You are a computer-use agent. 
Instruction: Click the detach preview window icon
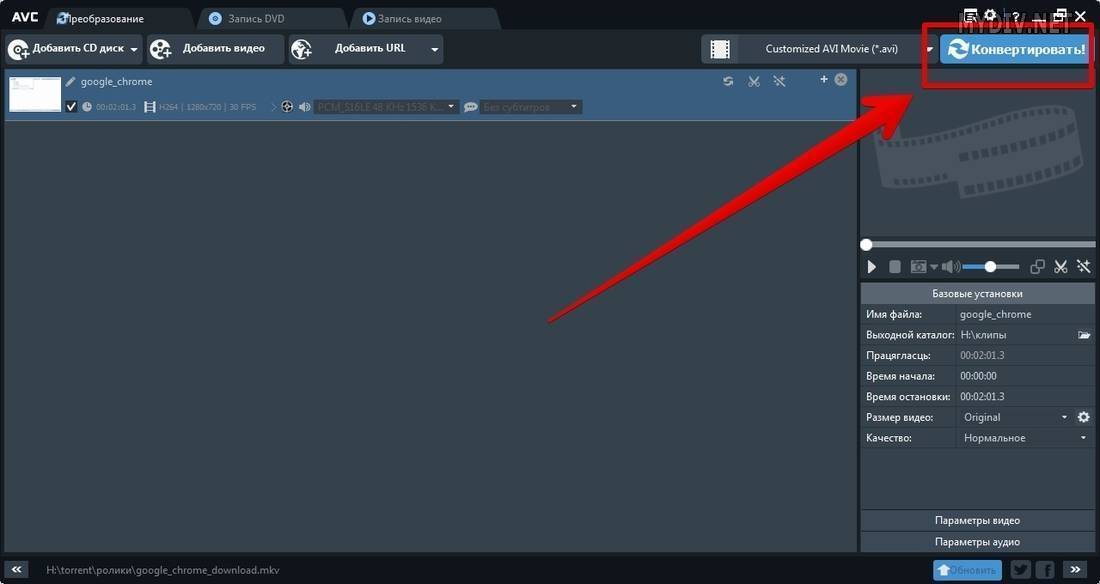[x=1037, y=267]
